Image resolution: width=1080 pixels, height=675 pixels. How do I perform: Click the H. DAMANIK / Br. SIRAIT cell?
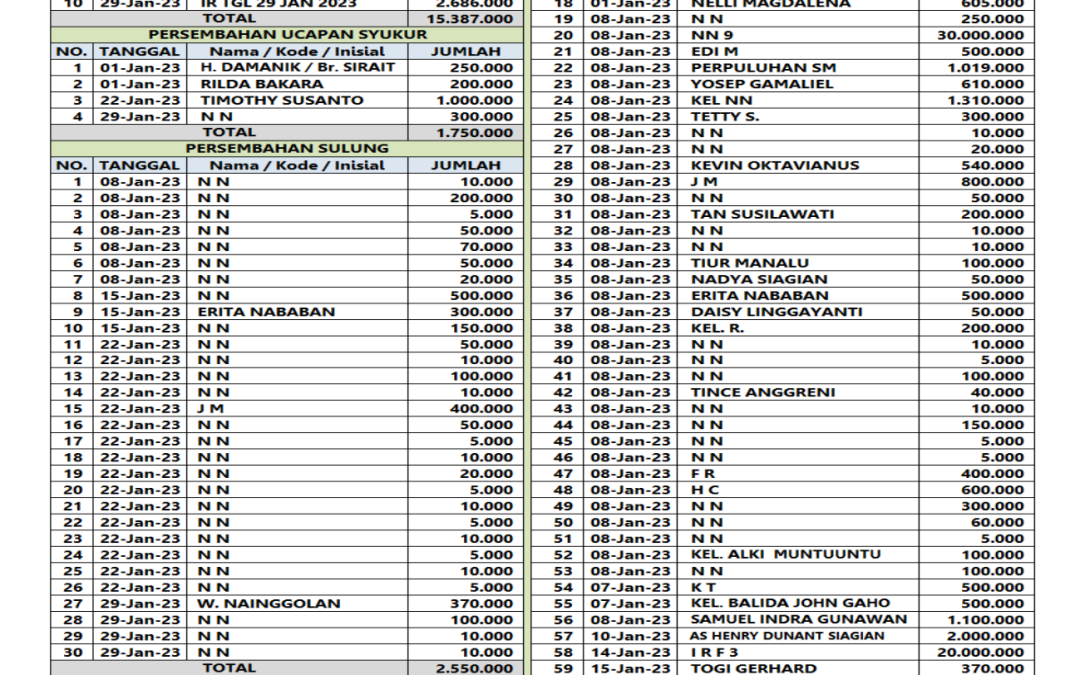(x=297, y=67)
